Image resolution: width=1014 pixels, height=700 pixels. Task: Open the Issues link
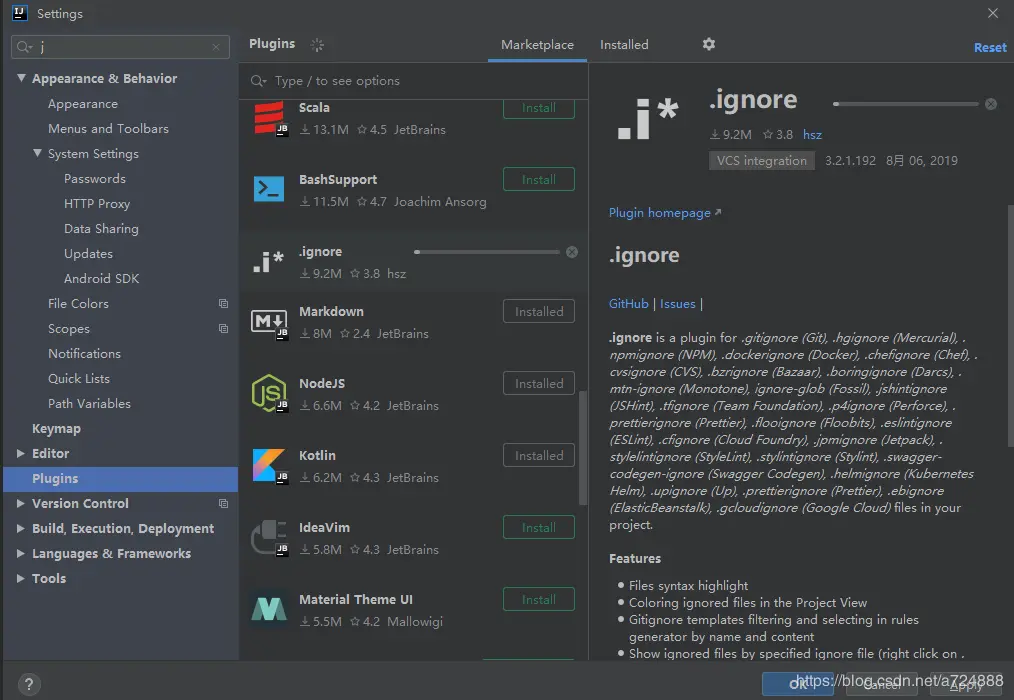(x=678, y=303)
